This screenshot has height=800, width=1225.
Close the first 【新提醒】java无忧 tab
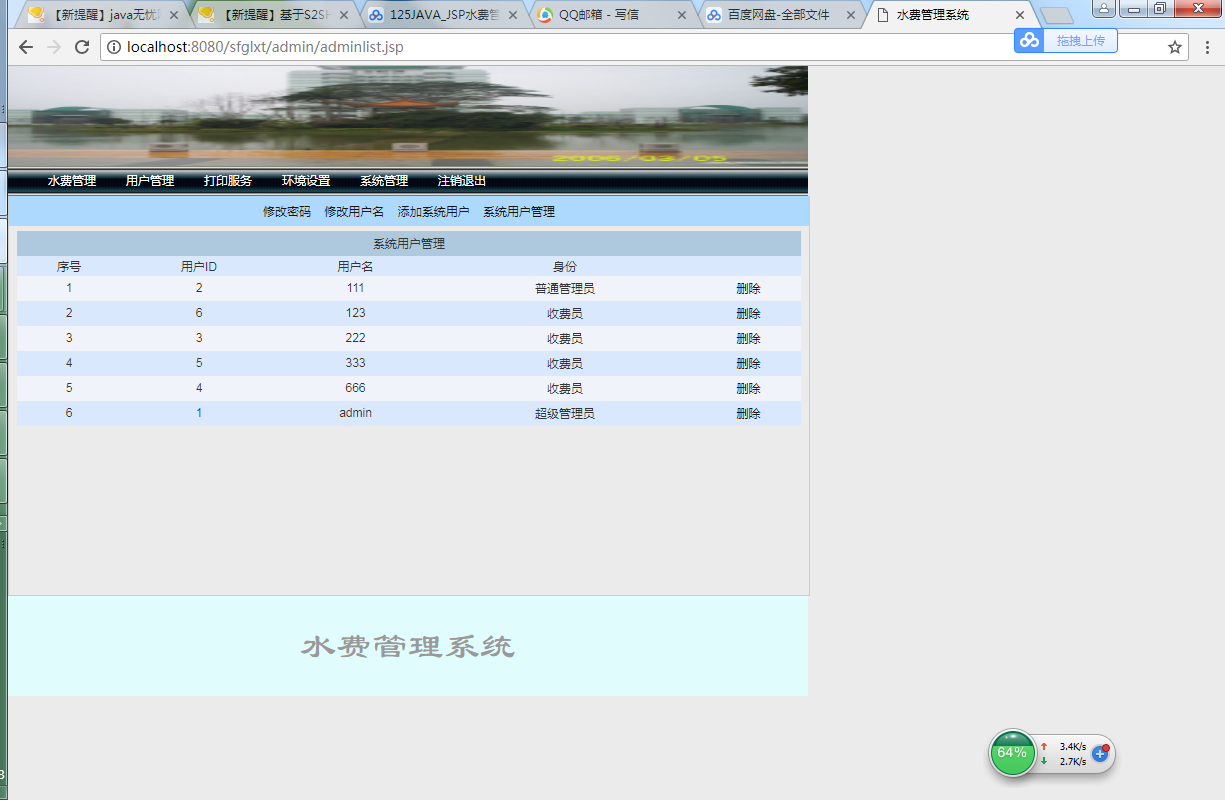click(x=175, y=15)
